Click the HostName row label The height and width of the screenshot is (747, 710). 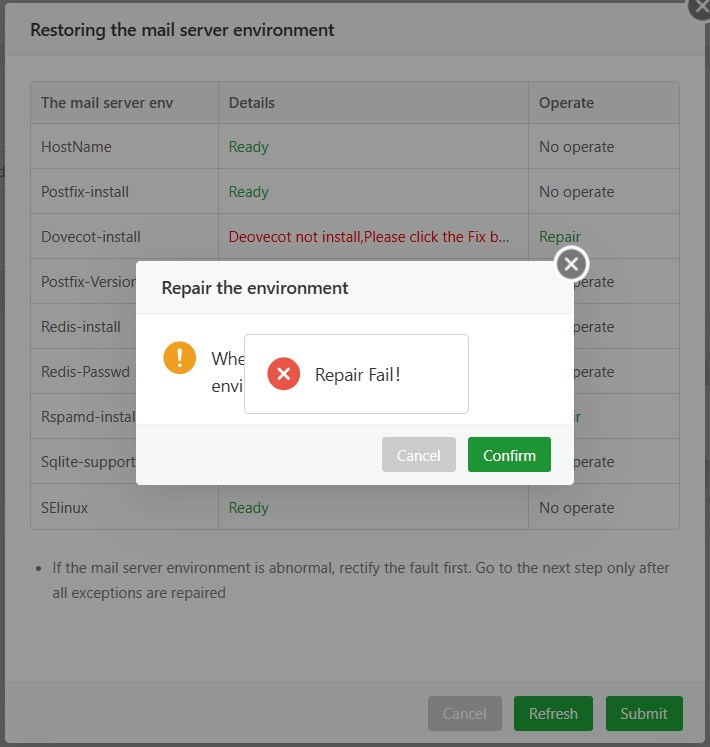coord(76,147)
